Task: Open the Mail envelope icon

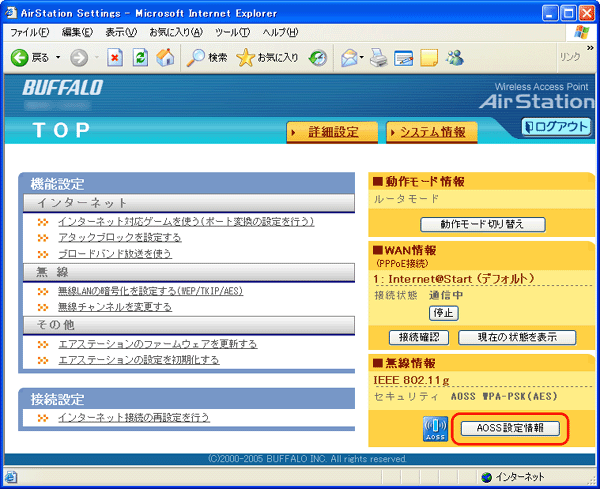Action: [349, 58]
